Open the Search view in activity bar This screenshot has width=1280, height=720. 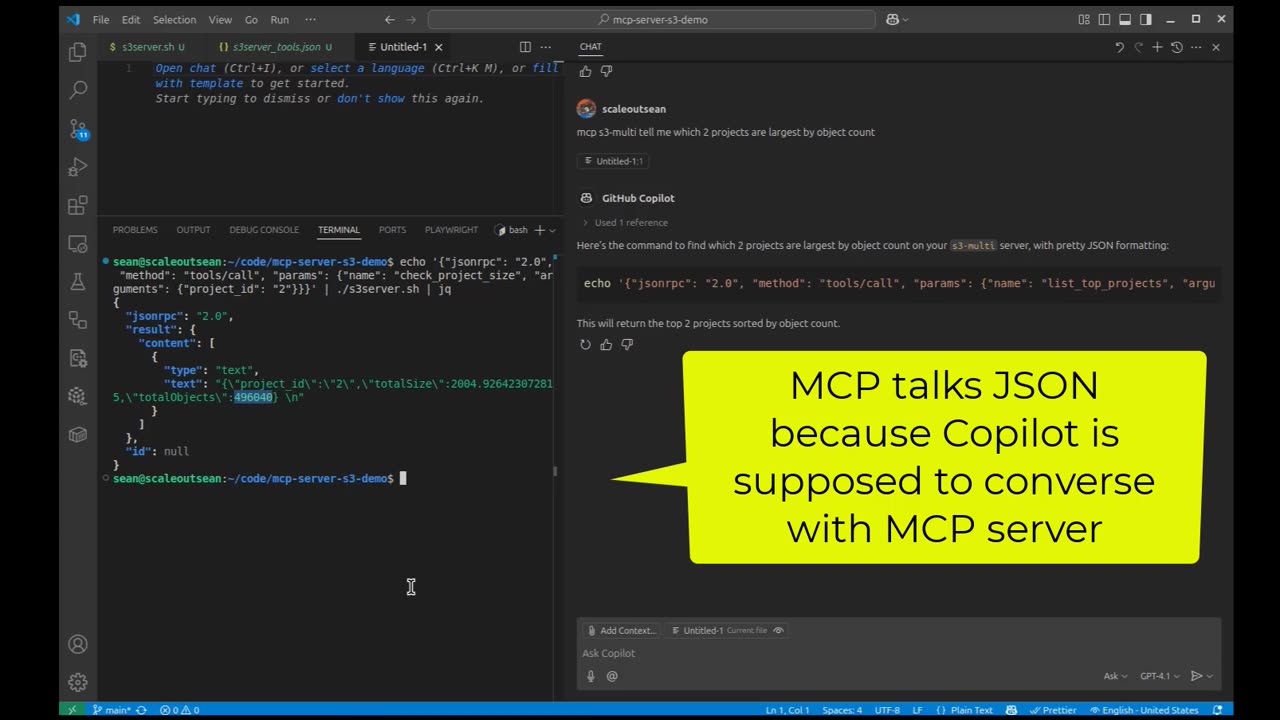77,90
